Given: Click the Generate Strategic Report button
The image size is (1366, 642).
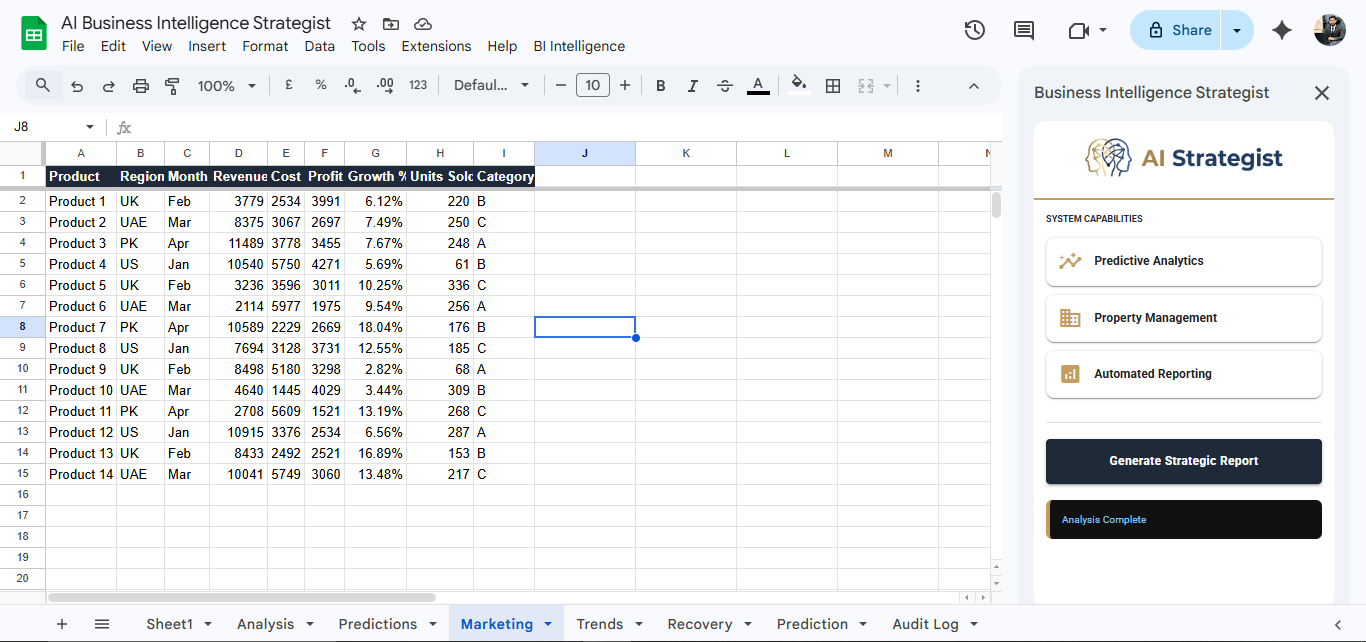Looking at the screenshot, I should click(1183, 461).
